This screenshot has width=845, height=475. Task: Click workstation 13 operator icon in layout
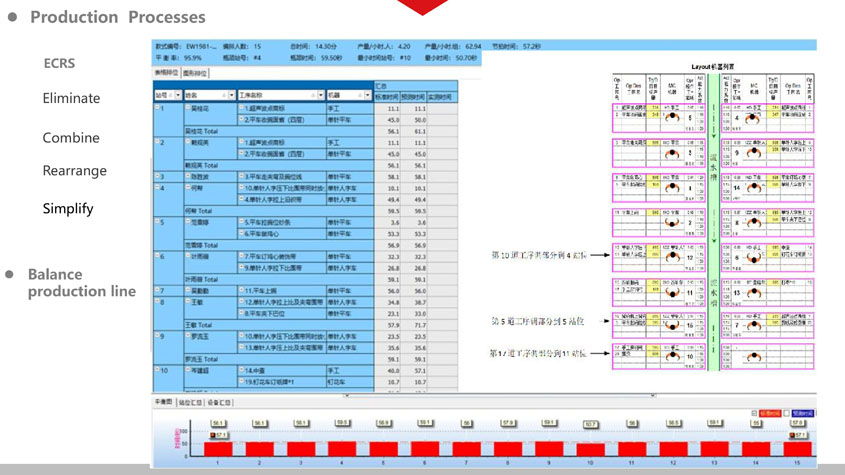(x=754, y=293)
